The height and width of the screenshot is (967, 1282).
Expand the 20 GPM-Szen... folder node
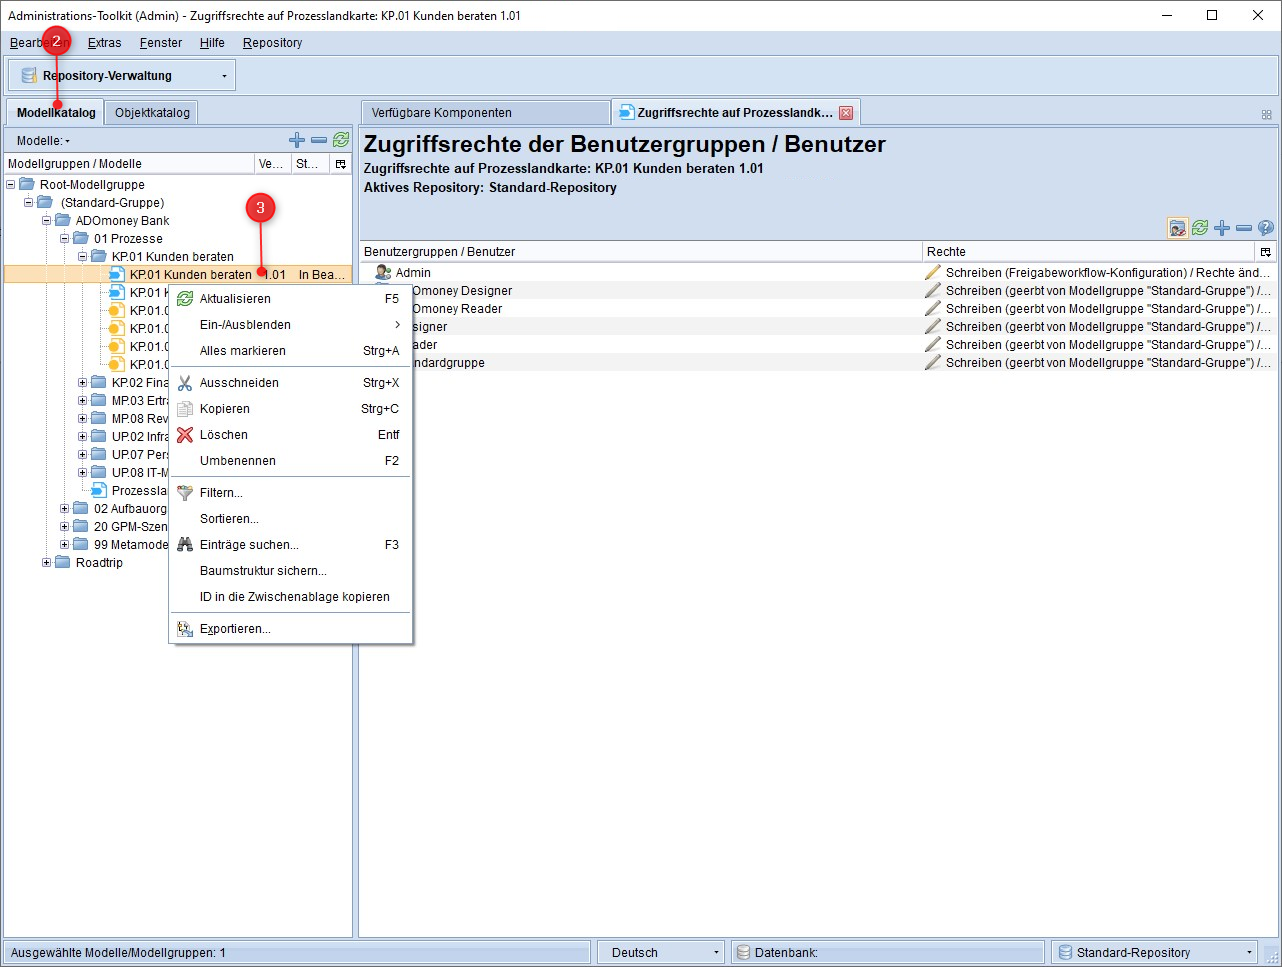64,527
